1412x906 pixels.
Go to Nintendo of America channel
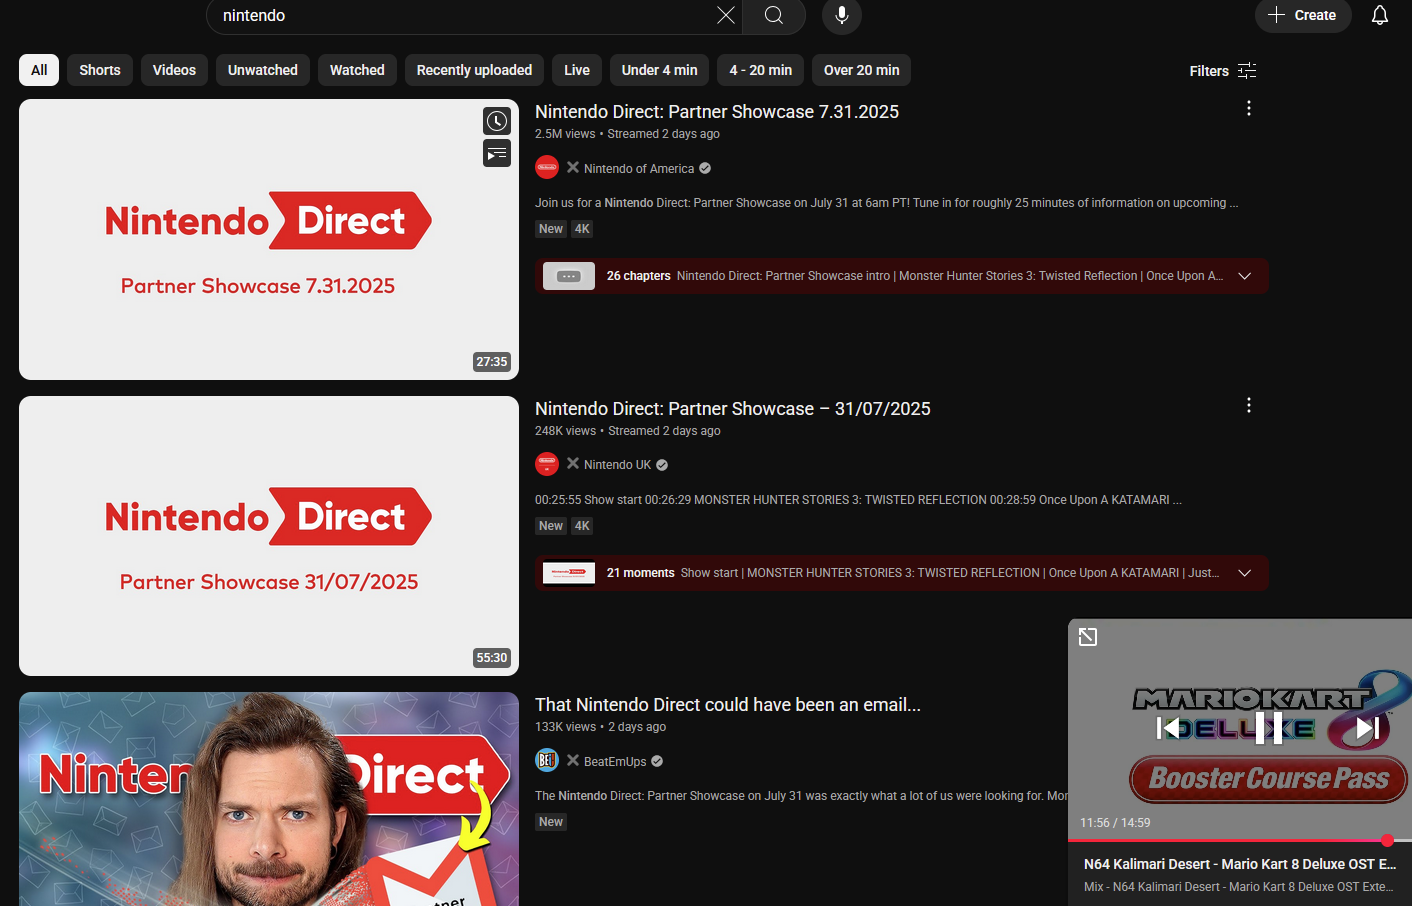pos(639,169)
